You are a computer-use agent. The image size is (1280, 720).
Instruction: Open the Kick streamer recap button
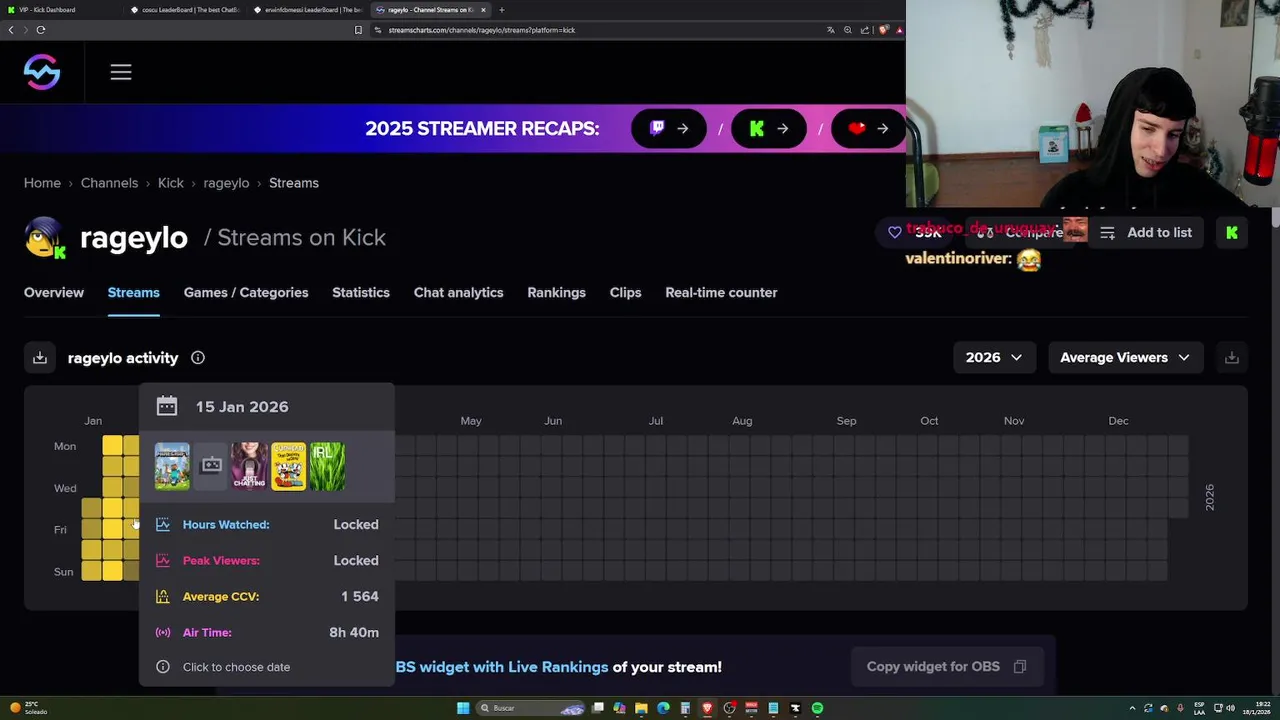point(769,128)
